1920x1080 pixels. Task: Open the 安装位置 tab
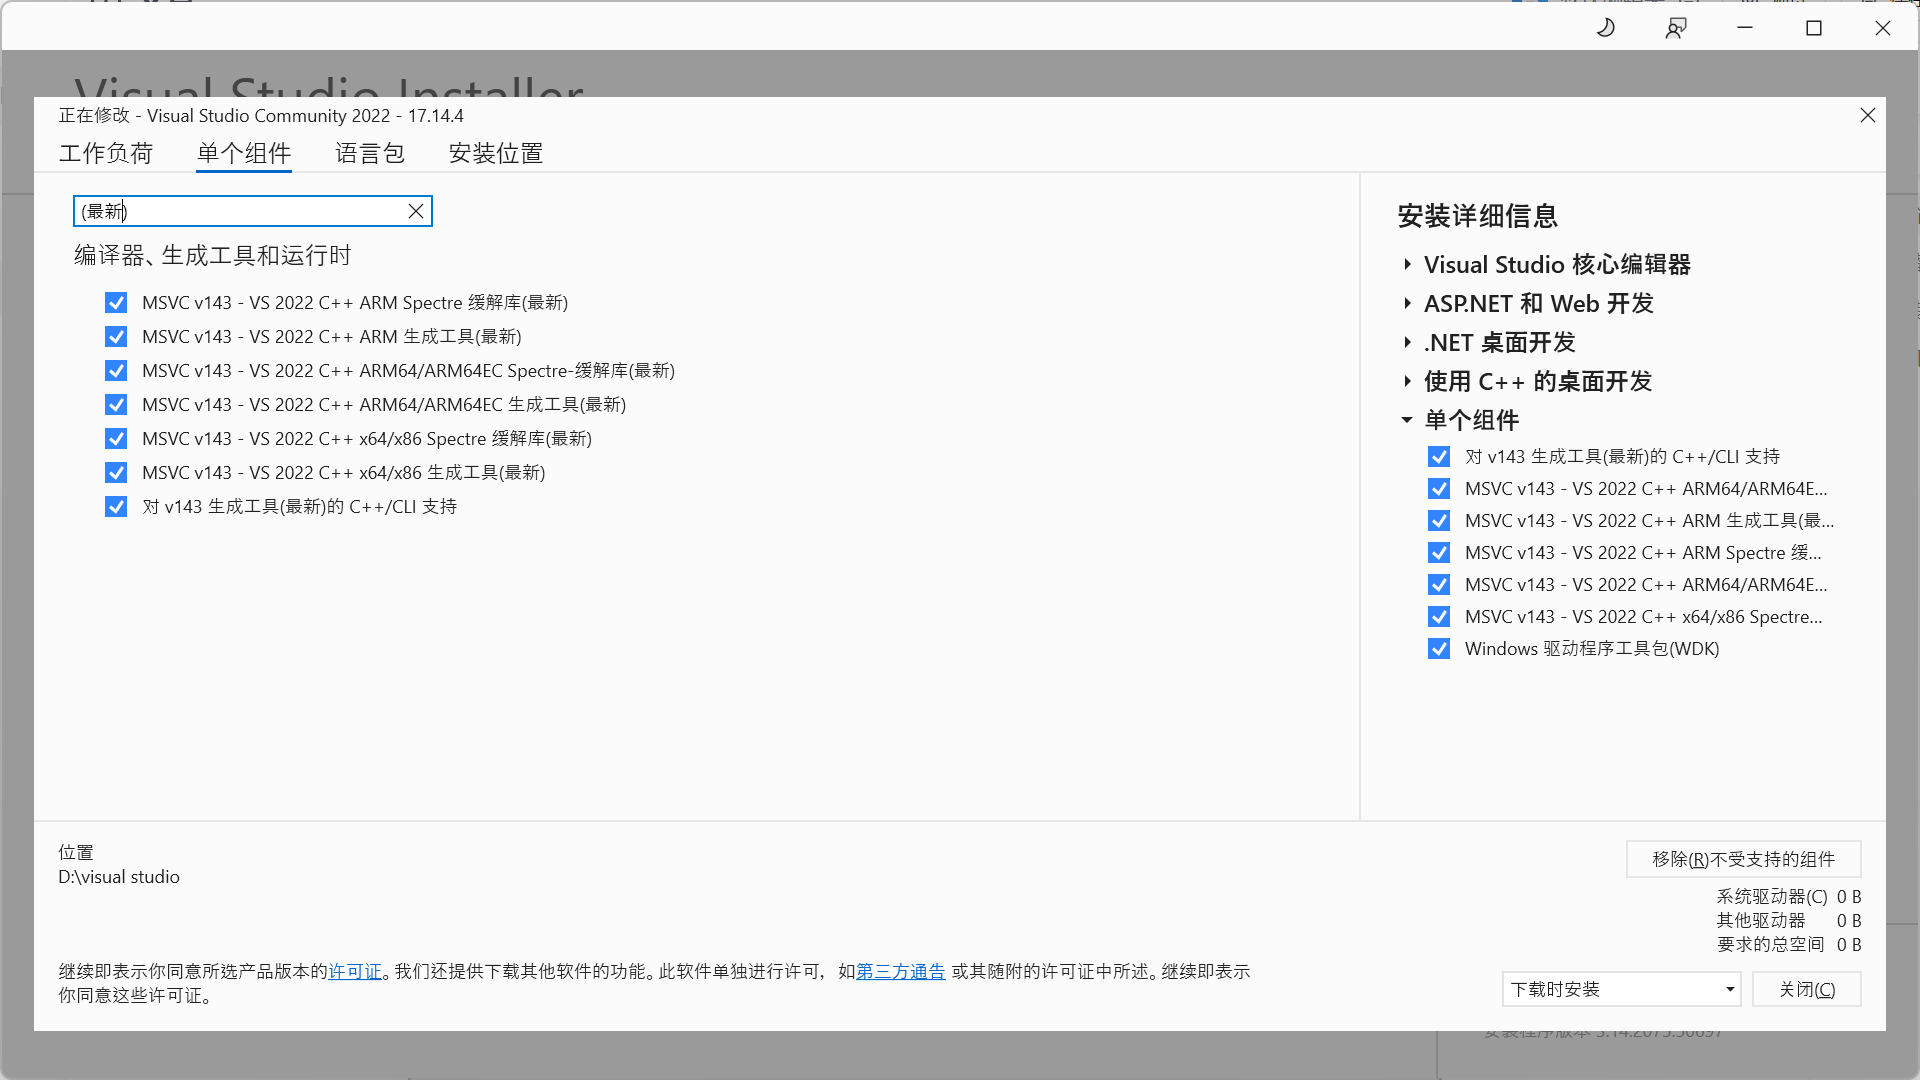coord(496,153)
